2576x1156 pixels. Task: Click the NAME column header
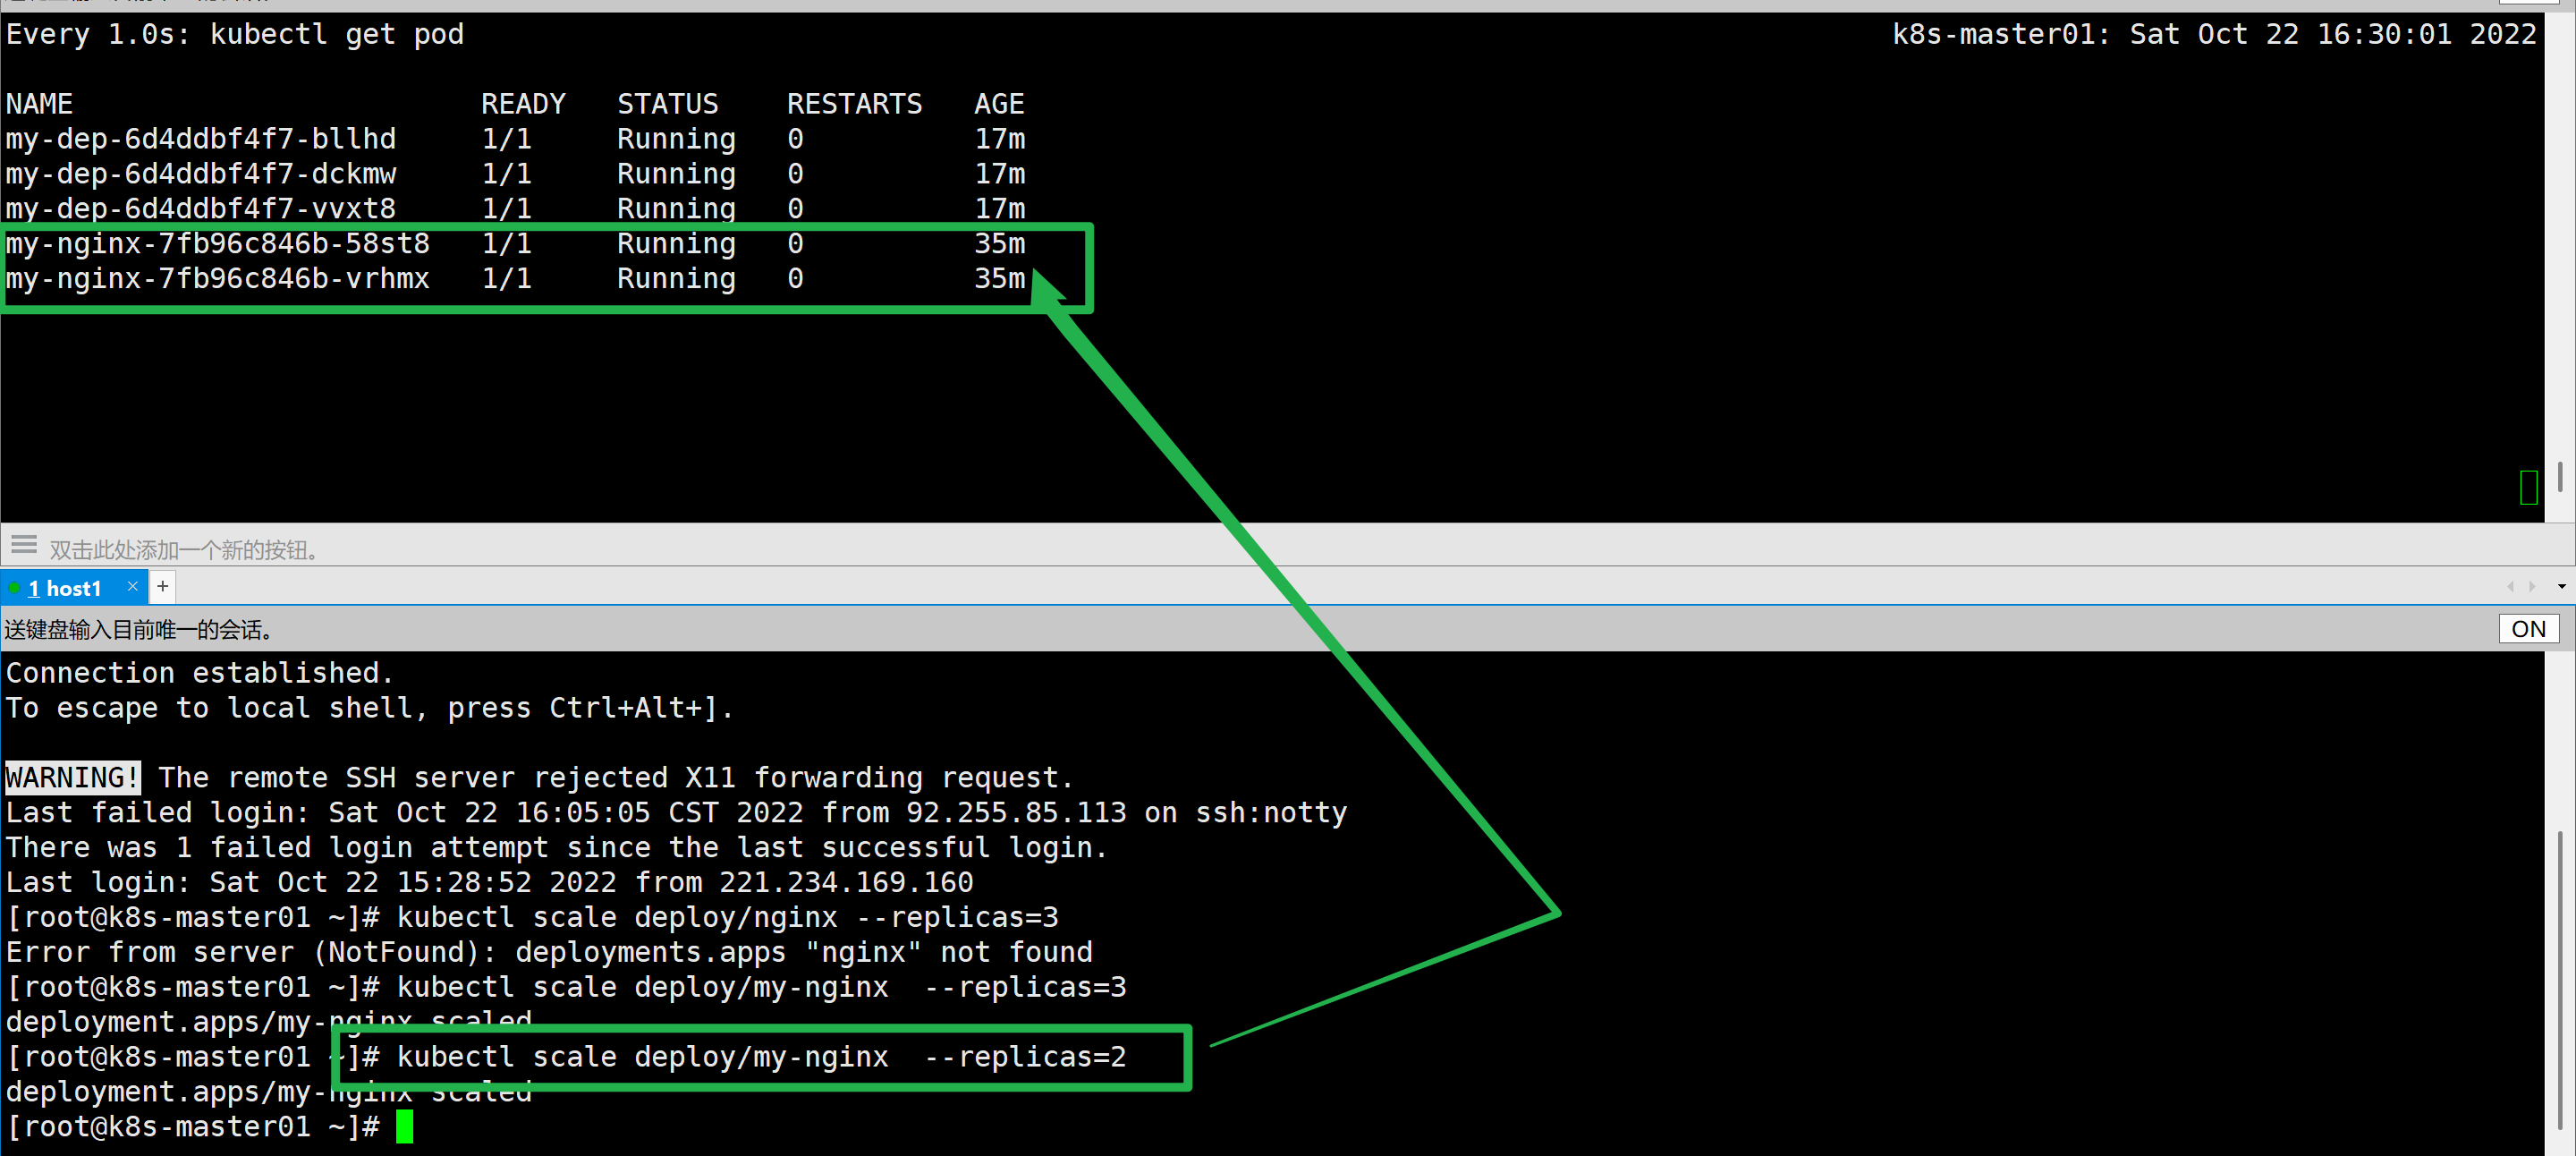(39, 104)
